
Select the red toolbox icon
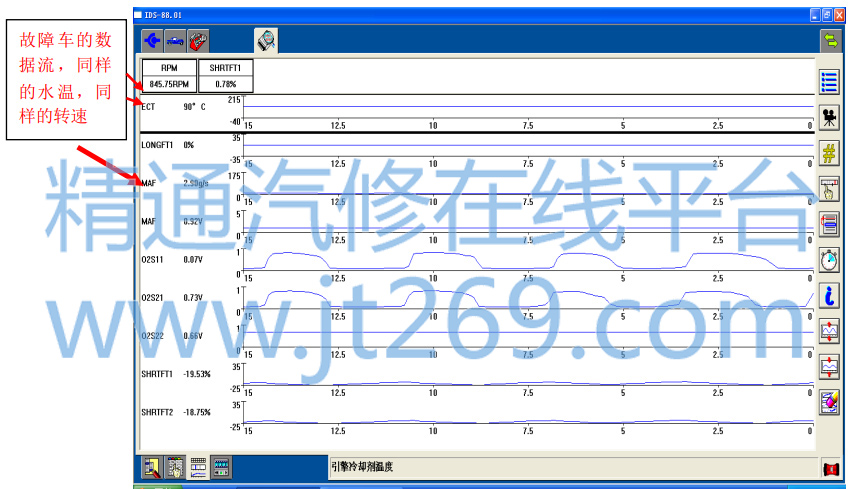199,41
